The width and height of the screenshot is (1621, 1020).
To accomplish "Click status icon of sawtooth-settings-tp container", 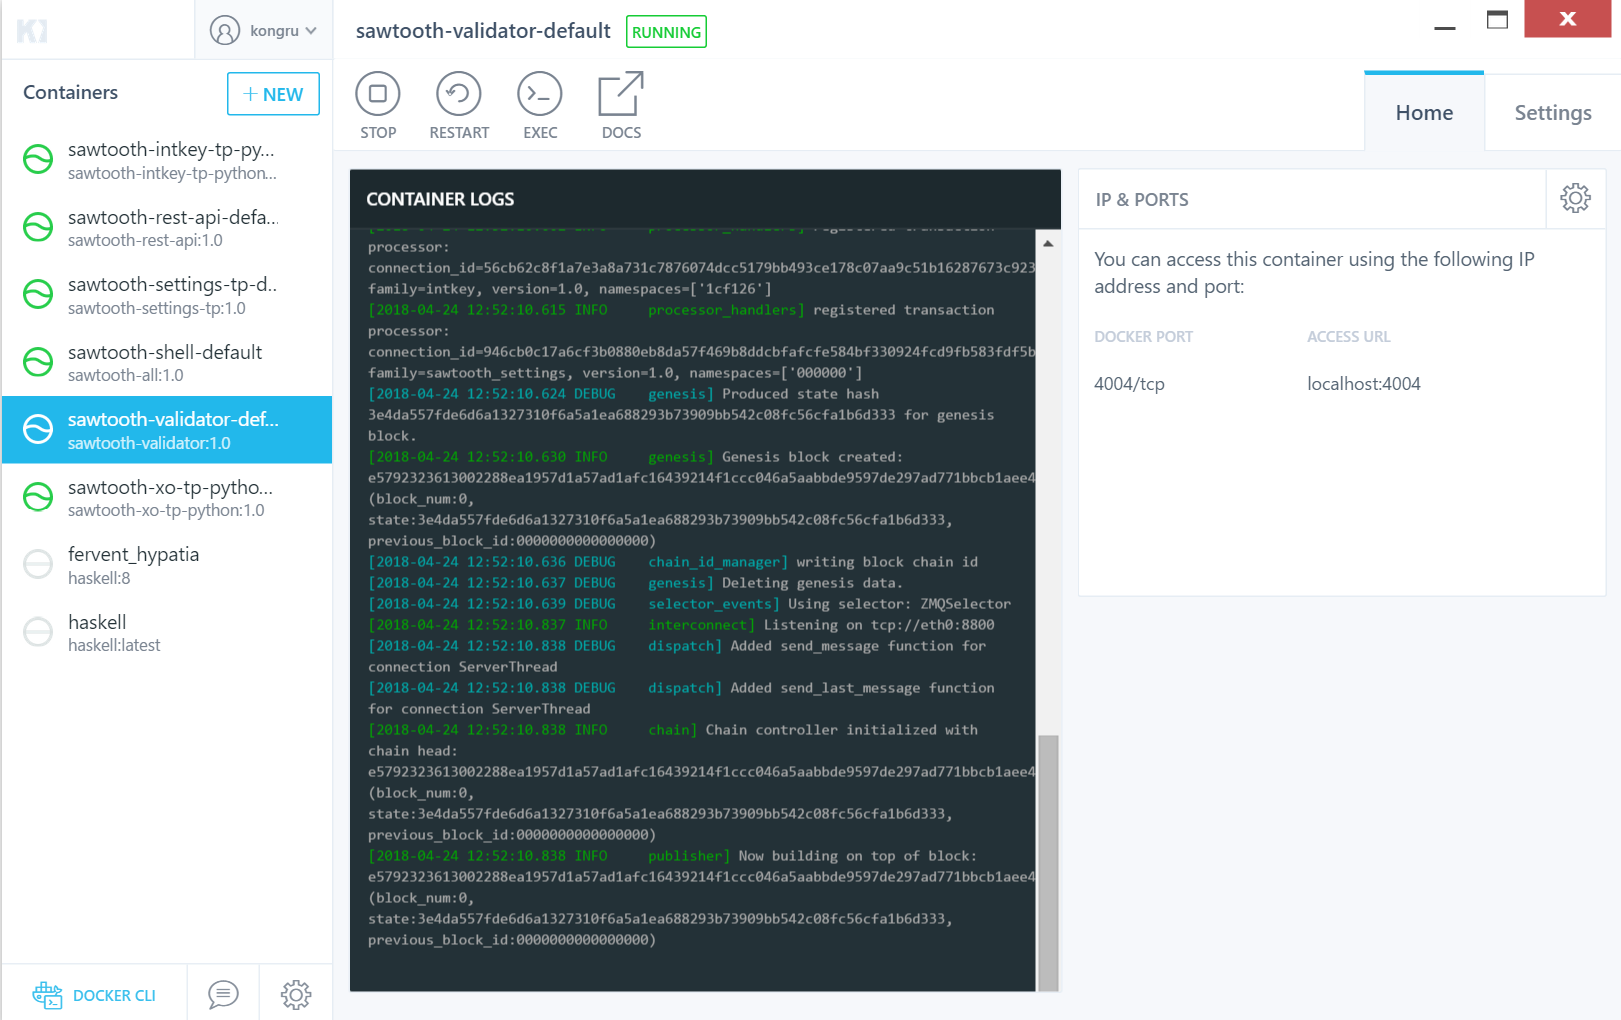I will [x=38, y=294].
